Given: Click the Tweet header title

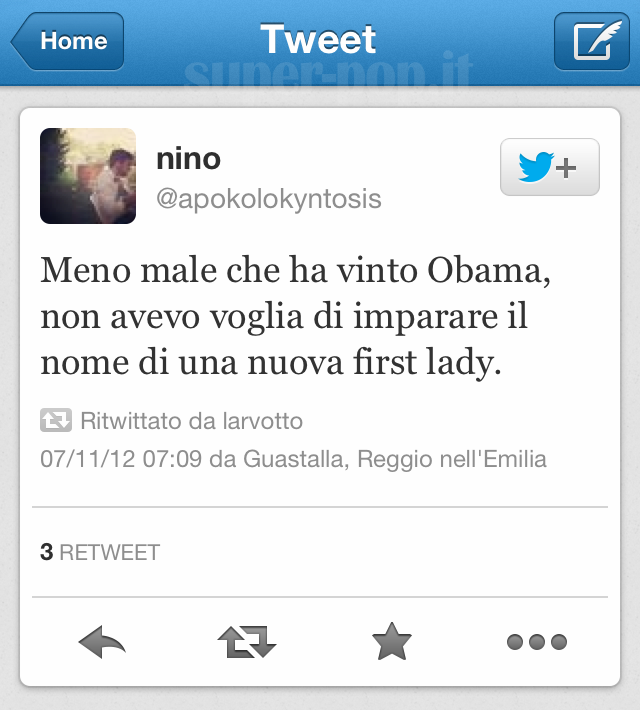Looking at the screenshot, I should coord(318,39).
